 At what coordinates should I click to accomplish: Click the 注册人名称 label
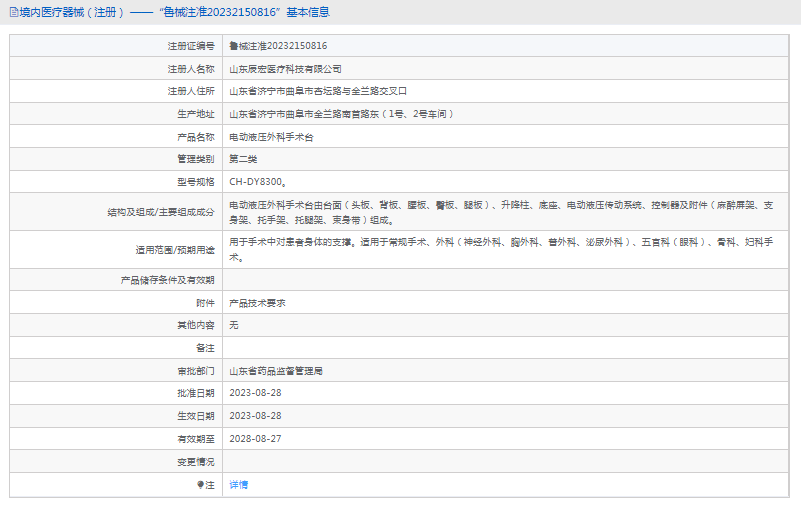(x=191, y=69)
